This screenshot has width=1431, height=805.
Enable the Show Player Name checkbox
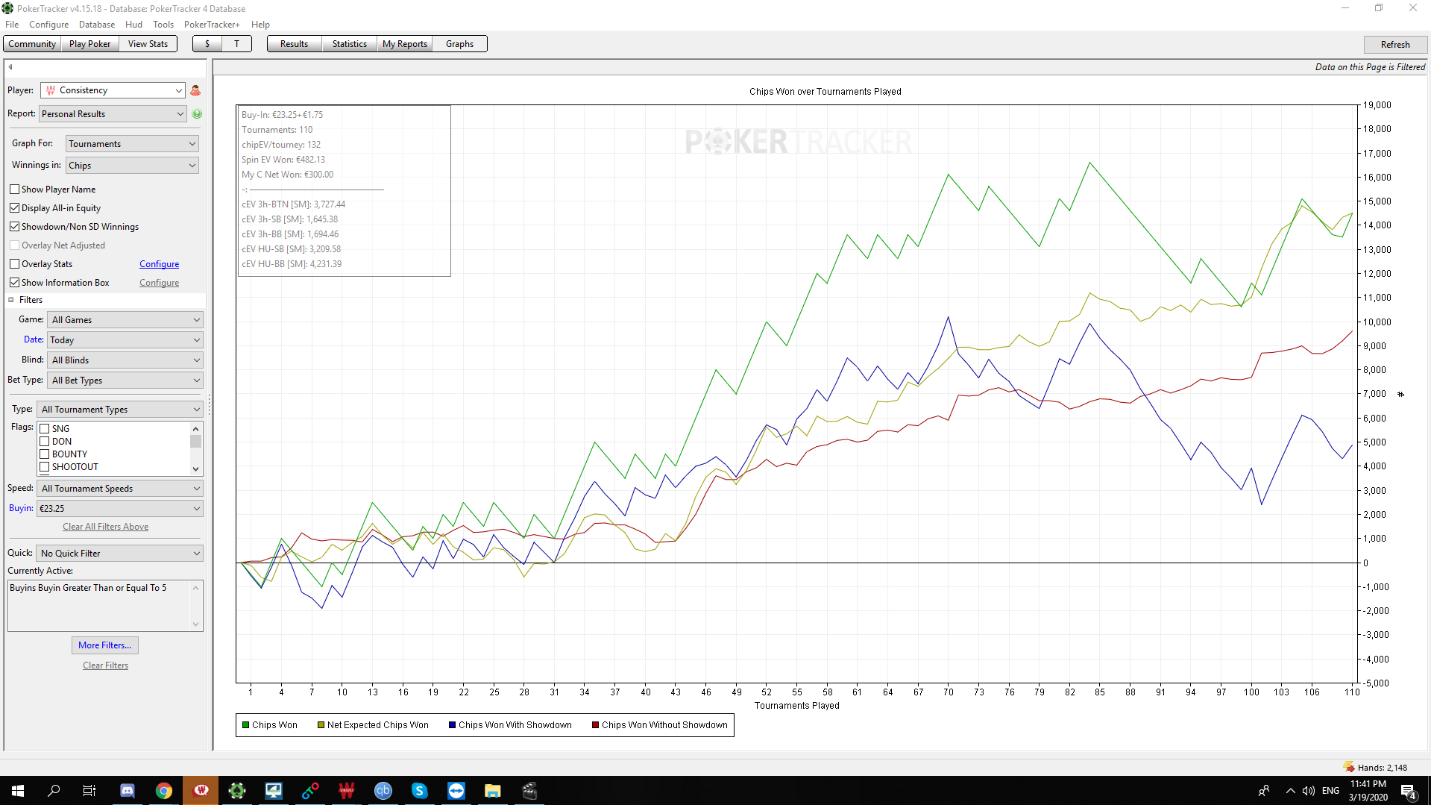coord(14,189)
